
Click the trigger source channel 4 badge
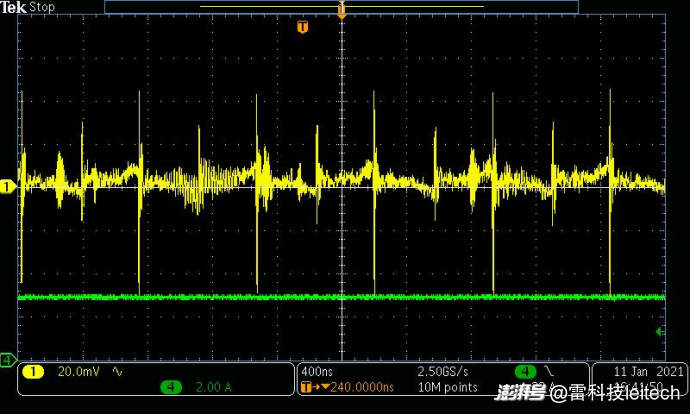pyautogui.click(x=521, y=372)
